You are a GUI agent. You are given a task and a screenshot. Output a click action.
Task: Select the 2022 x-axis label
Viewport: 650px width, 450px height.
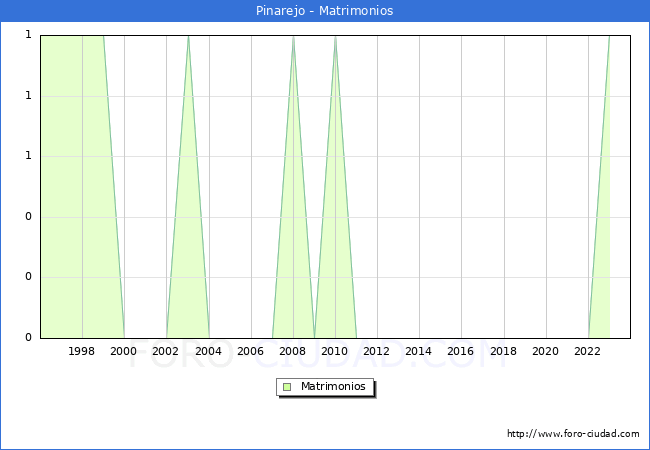[588, 351]
